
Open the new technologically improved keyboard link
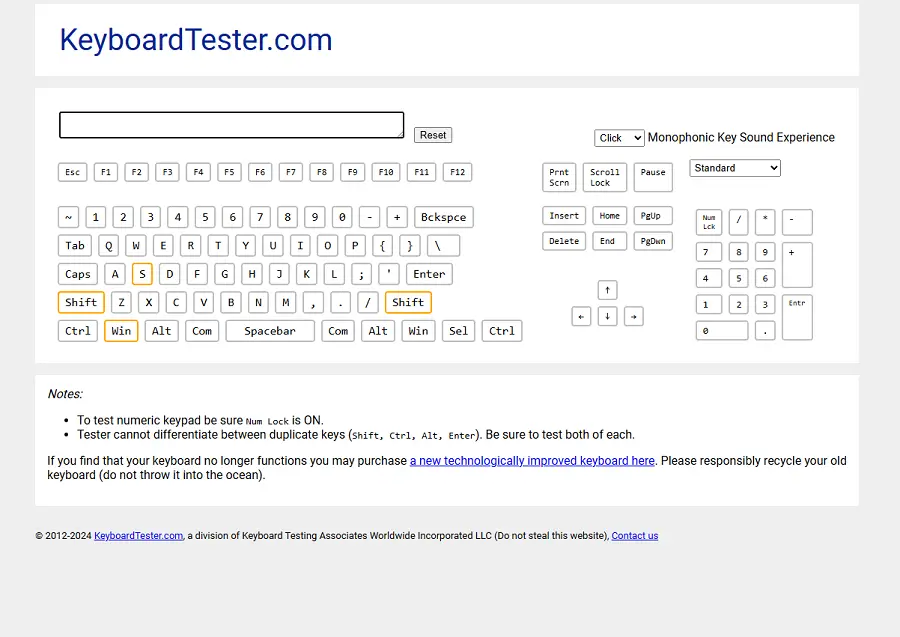[532, 460]
